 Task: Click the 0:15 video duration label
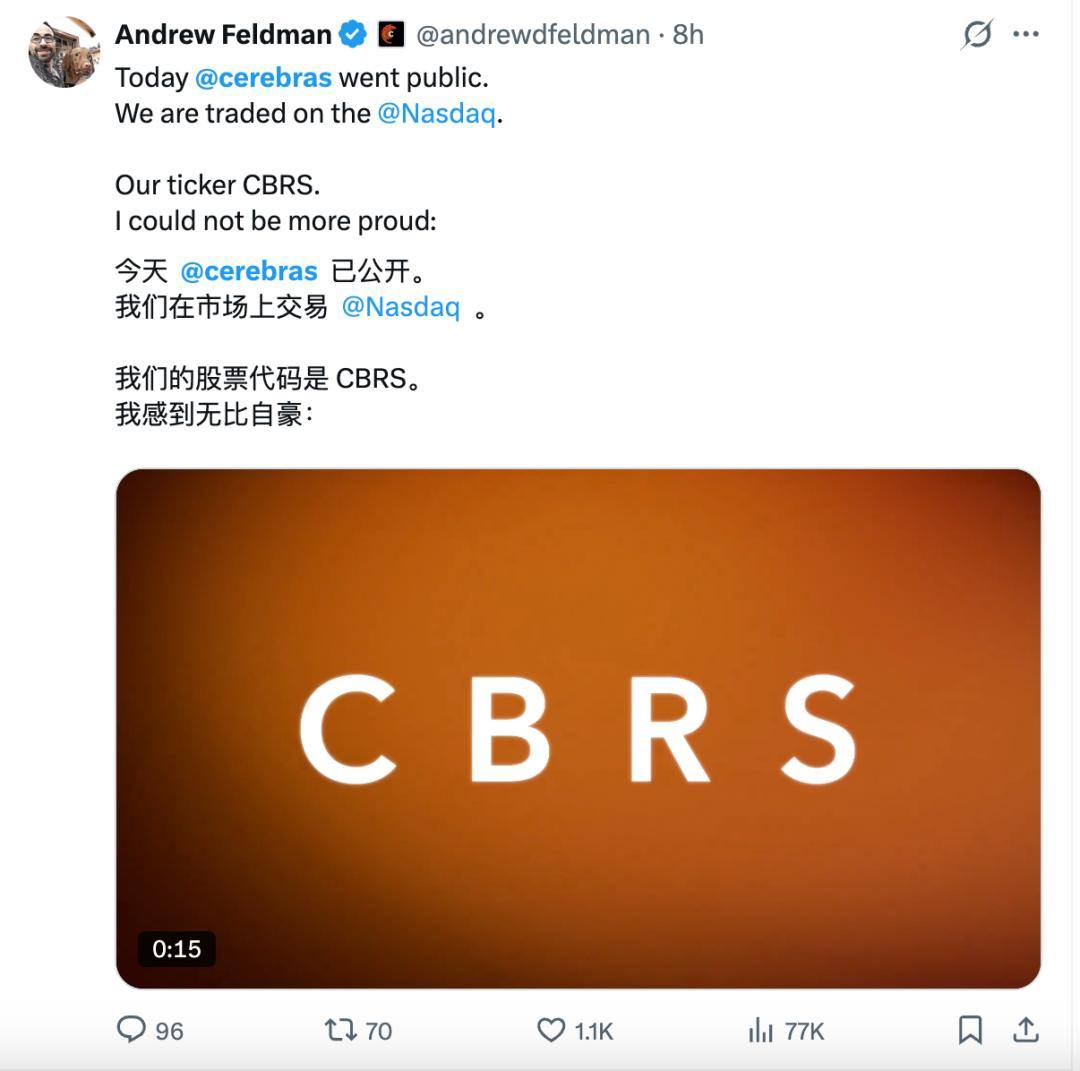[176, 949]
